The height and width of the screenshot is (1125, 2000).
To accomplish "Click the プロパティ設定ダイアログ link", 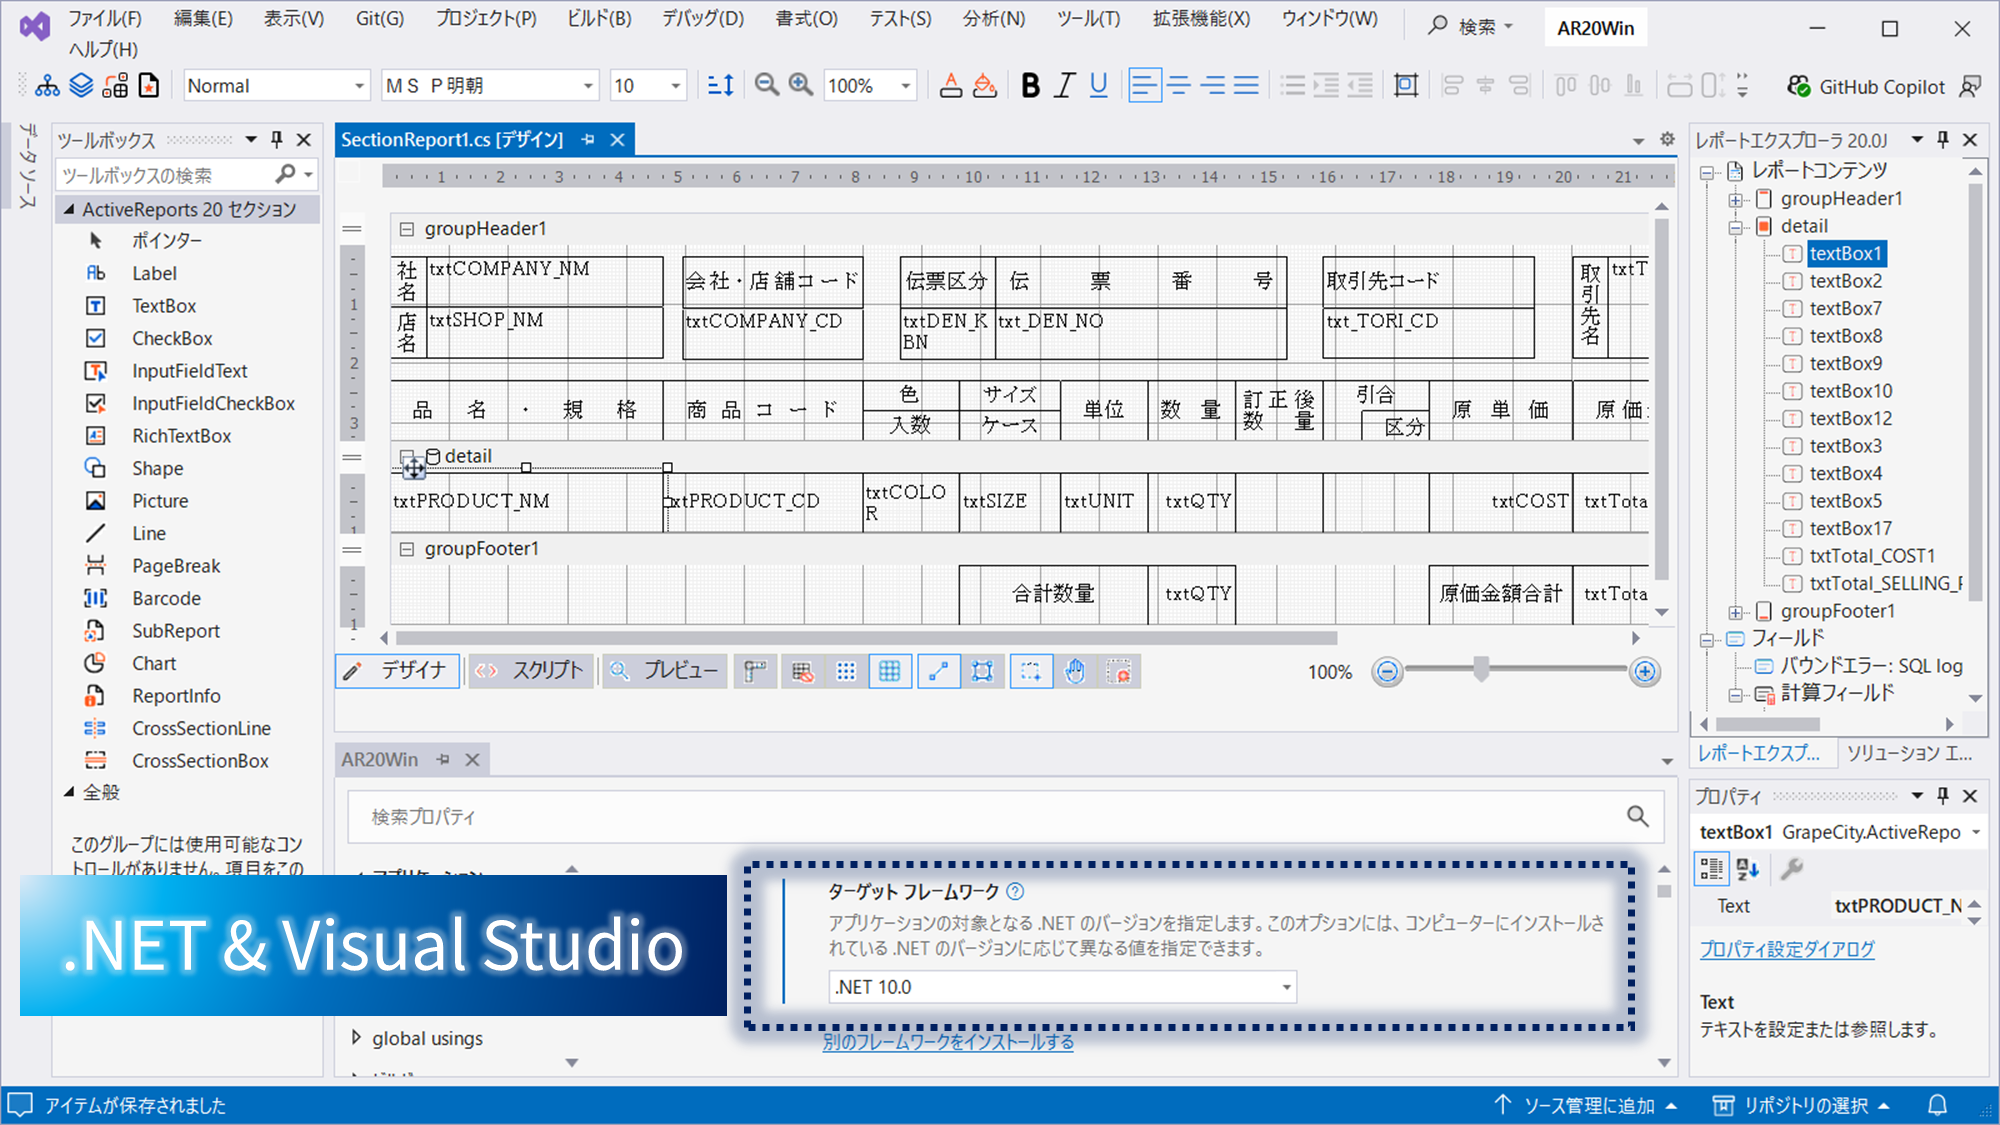I will pos(1787,949).
